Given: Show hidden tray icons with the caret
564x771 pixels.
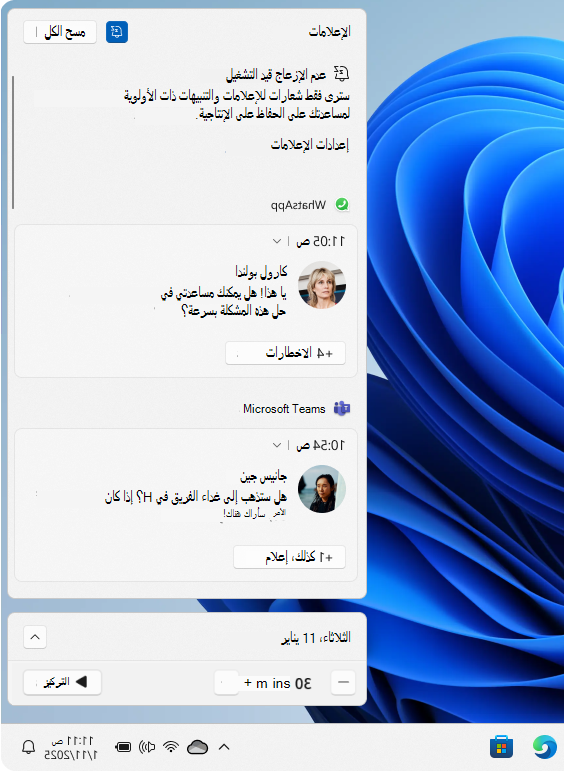Looking at the screenshot, I should click(x=224, y=747).
